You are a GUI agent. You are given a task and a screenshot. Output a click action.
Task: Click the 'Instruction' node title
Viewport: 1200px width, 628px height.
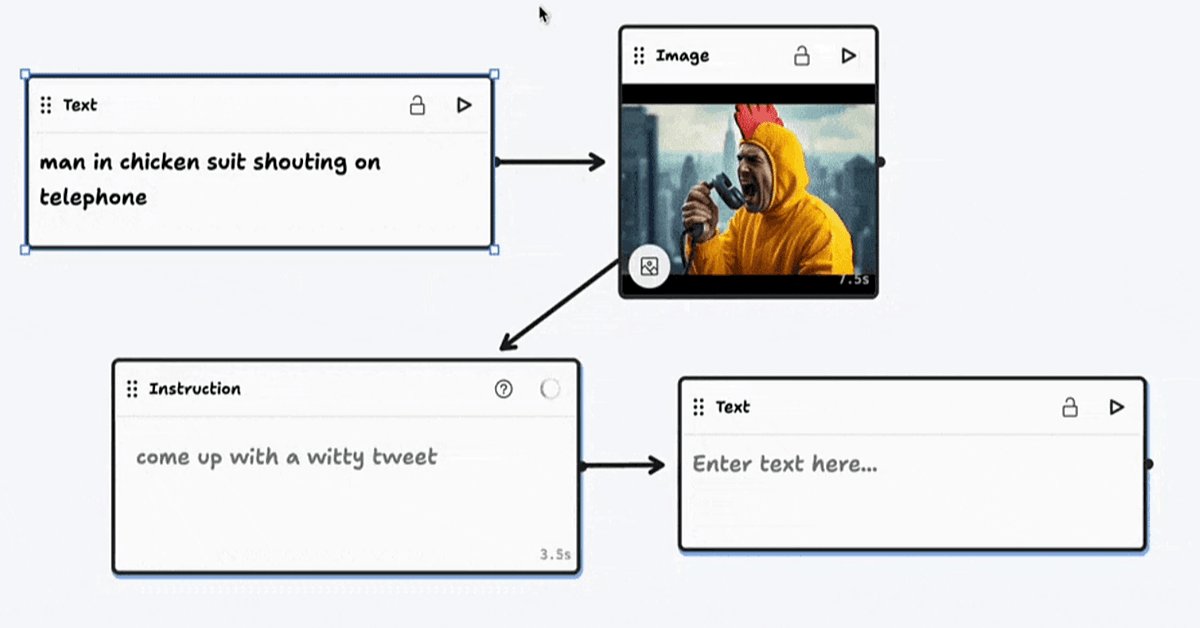pyautogui.click(x=195, y=389)
